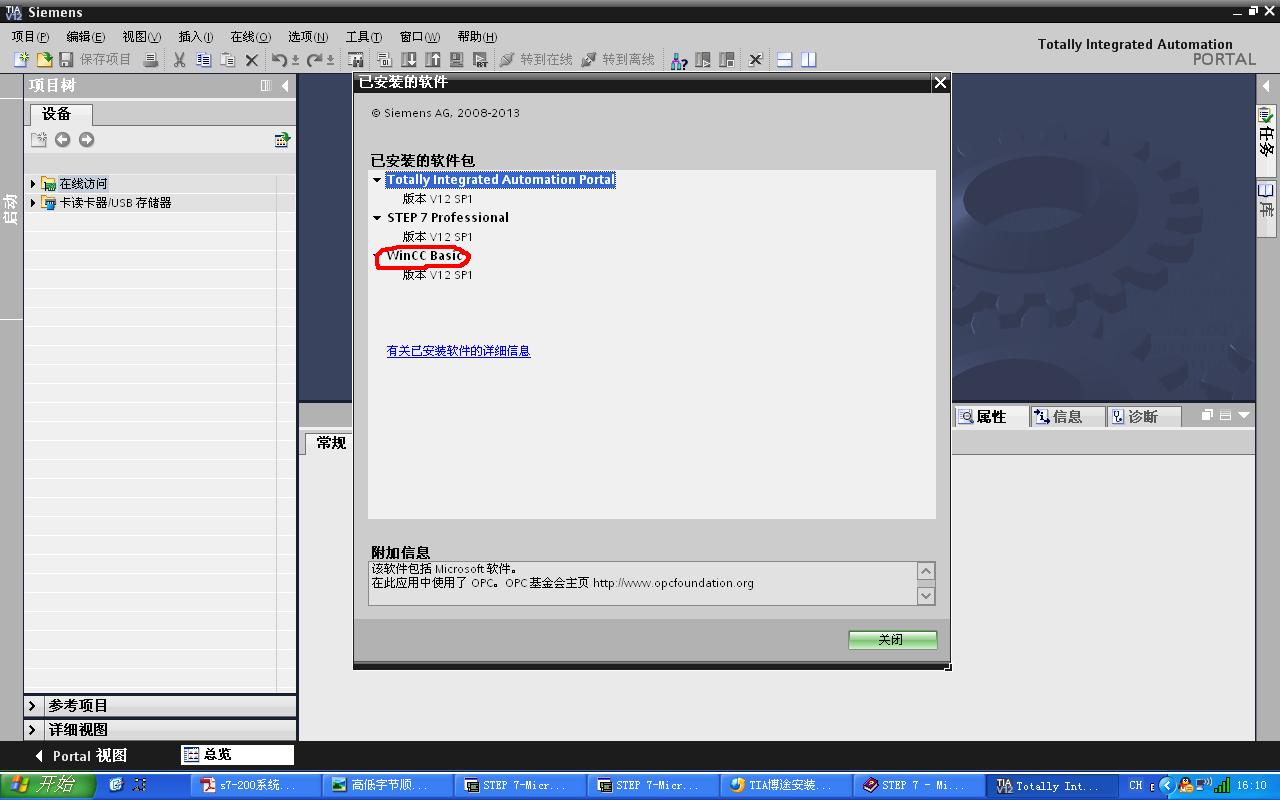1280x800 pixels.
Task: Collapse Totally Integrated Automation Portal entry
Action: coord(377,180)
